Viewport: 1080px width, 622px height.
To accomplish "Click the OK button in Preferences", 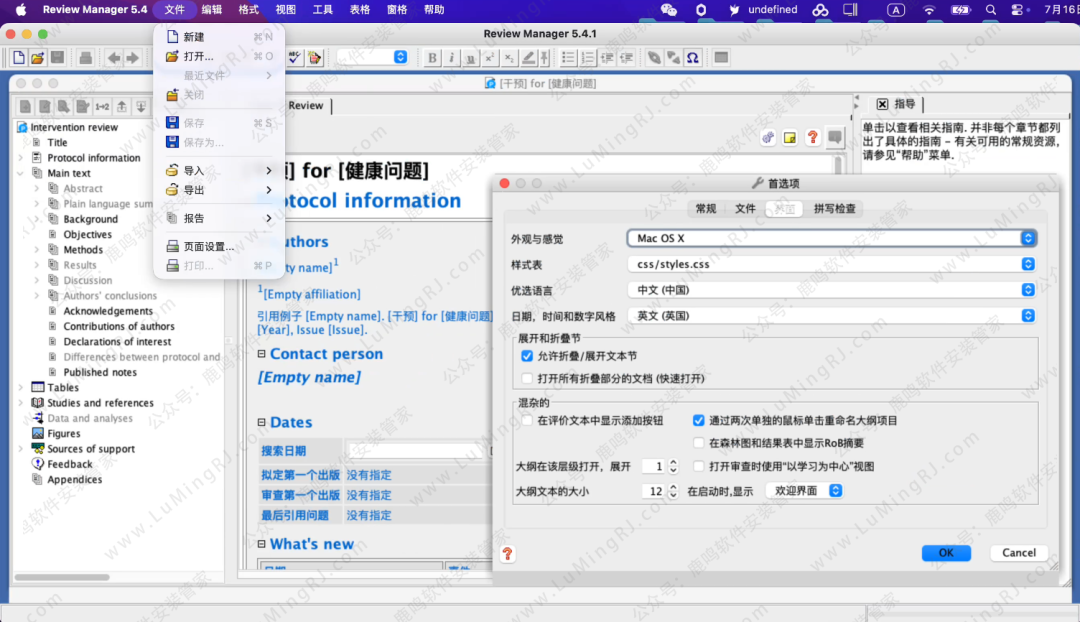I will pyautogui.click(x=946, y=553).
